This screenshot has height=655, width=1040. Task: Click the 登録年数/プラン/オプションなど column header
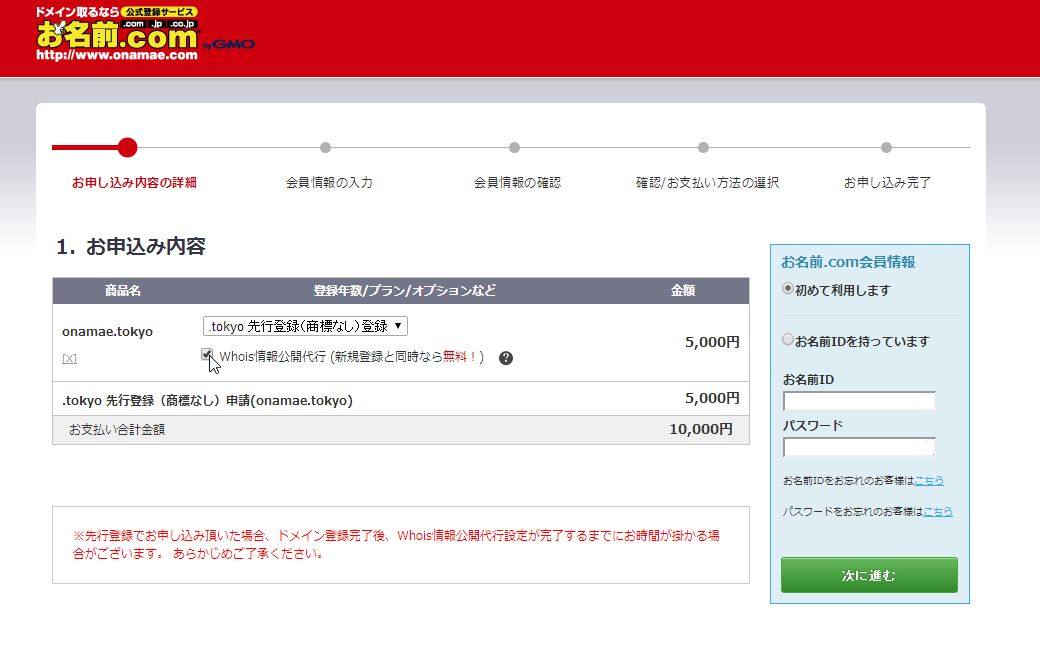coord(405,290)
